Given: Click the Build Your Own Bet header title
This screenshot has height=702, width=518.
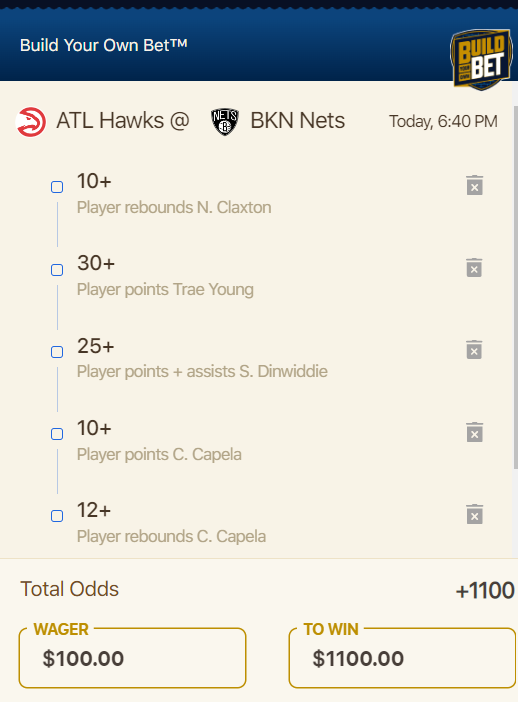Looking at the screenshot, I should [103, 45].
